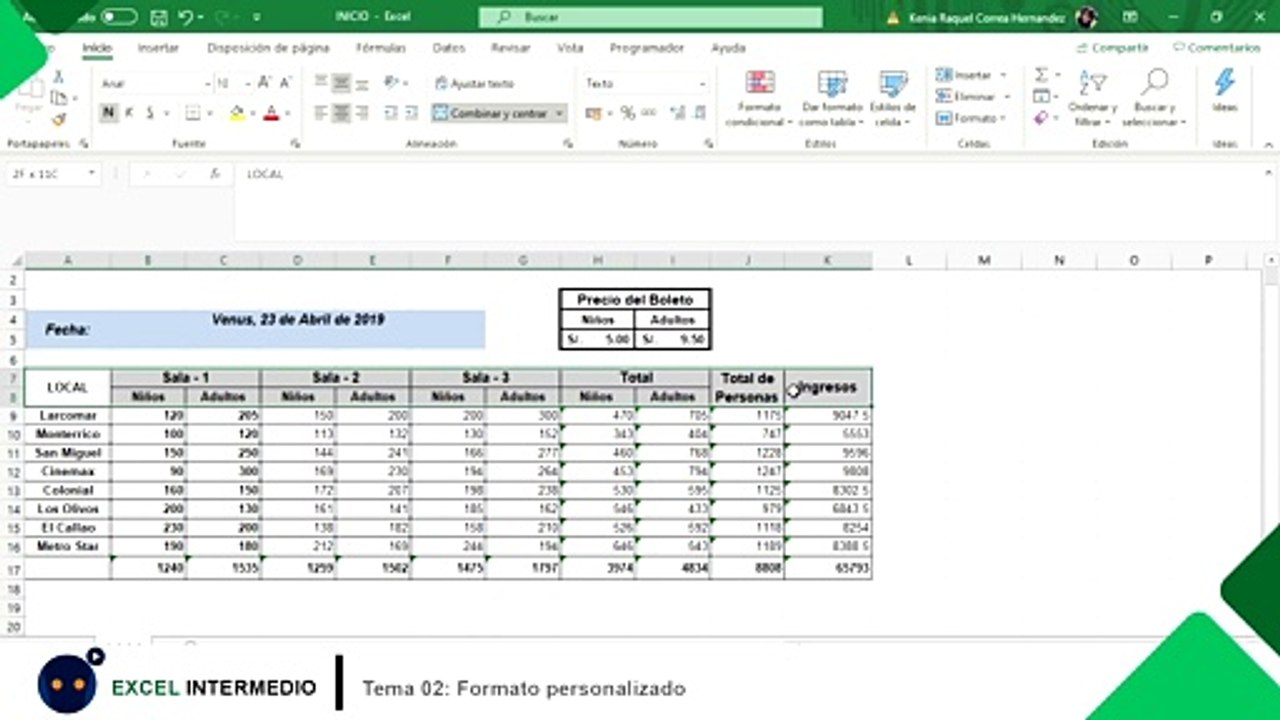
Task: Open Estilos de celda gallery
Action: coord(893,98)
